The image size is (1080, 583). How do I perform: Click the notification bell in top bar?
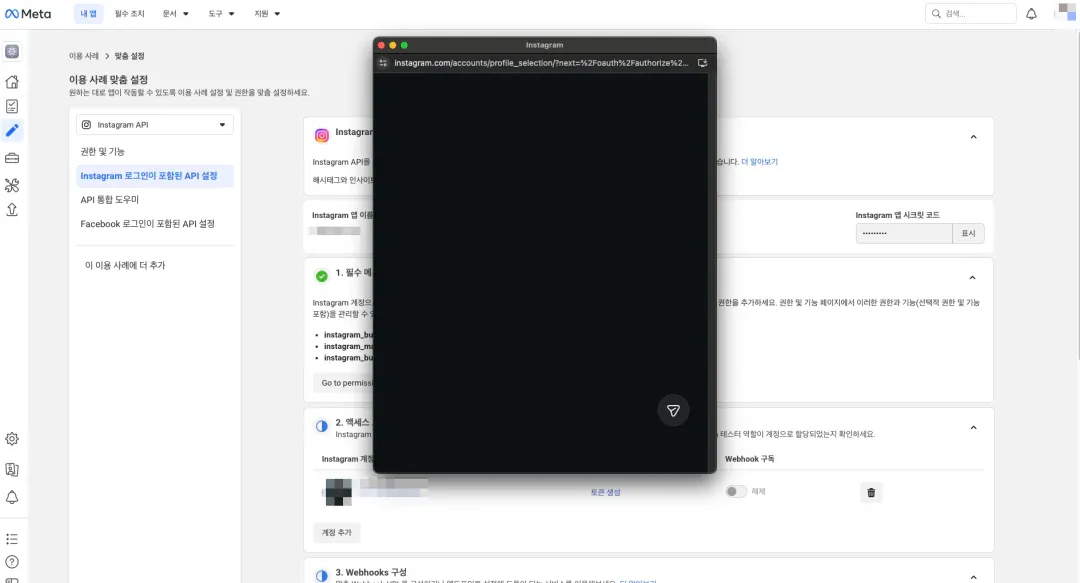1031,14
